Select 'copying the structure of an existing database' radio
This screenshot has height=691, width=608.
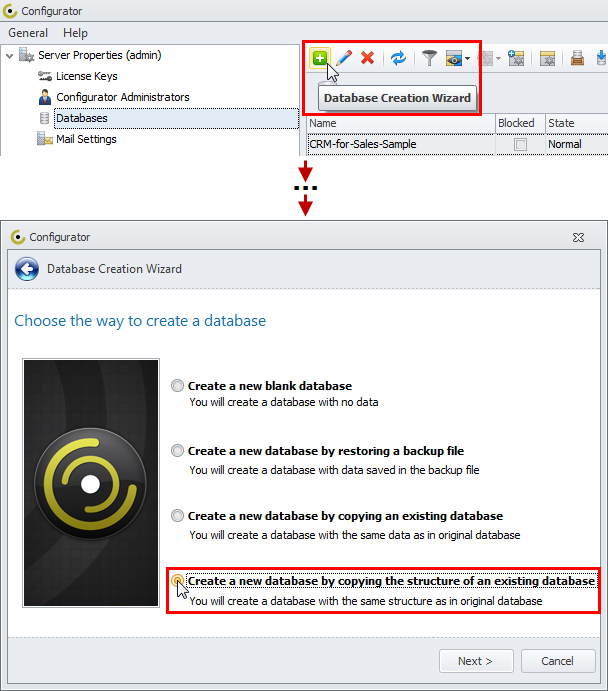click(x=178, y=581)
